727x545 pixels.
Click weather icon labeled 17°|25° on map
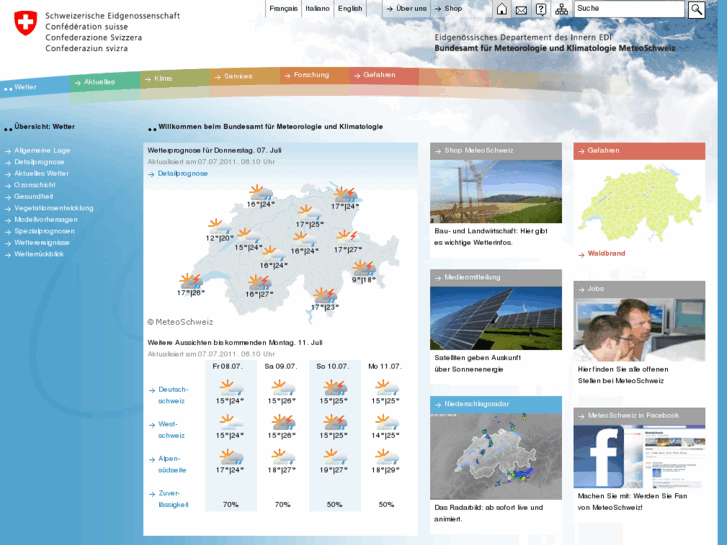tap(310, 213)
